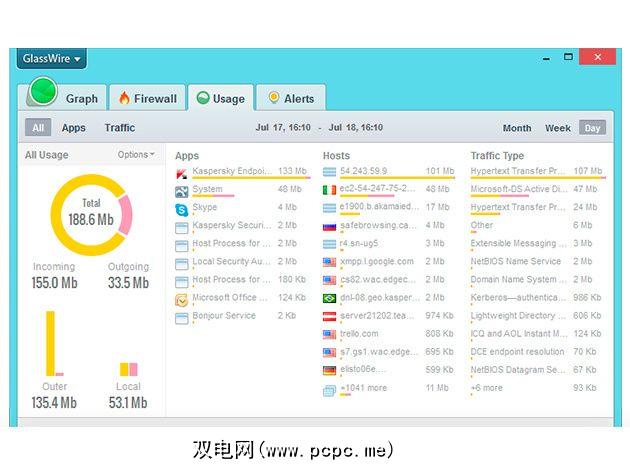This screenshot has width=630, height=473.
Task: Click the Austrian flag for server21202.tea
Action: pyautogui.click(x=329, y=316)
